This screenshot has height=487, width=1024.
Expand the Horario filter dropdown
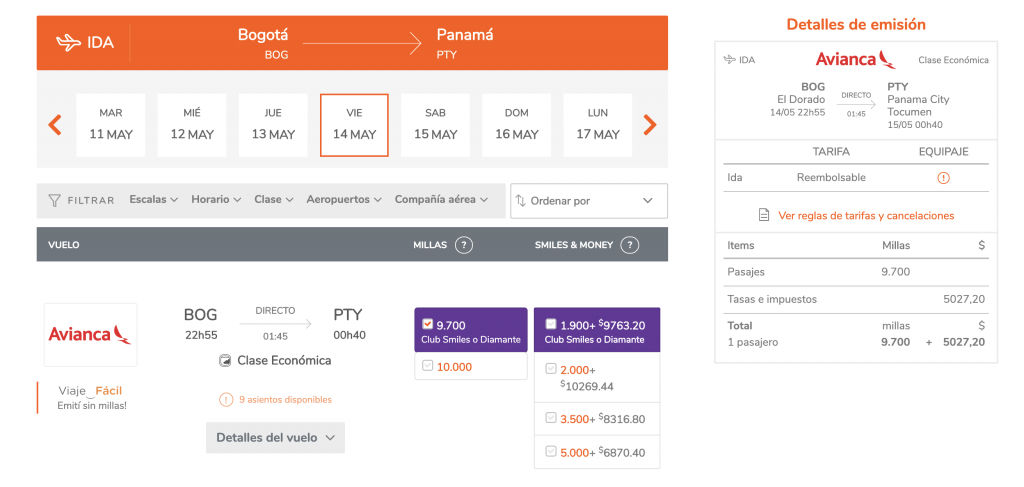coord(216,200)
